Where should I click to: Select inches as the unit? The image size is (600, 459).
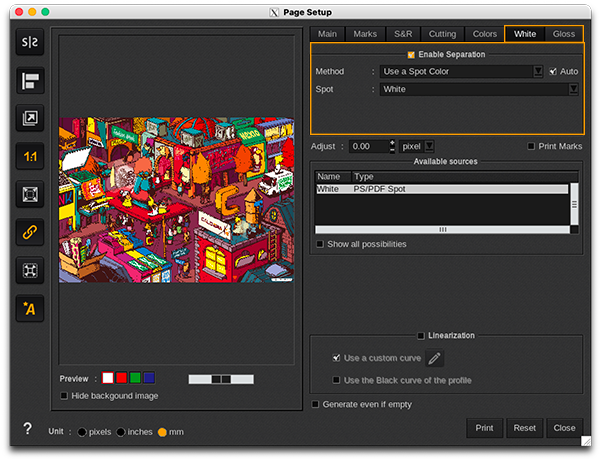tap(121, 432)
